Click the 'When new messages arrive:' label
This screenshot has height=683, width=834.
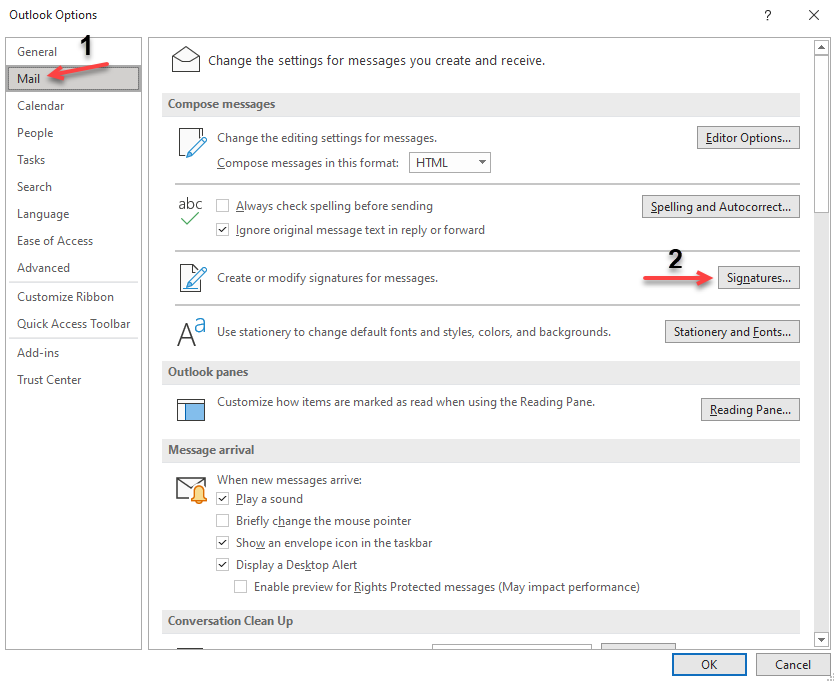point(289,480)
